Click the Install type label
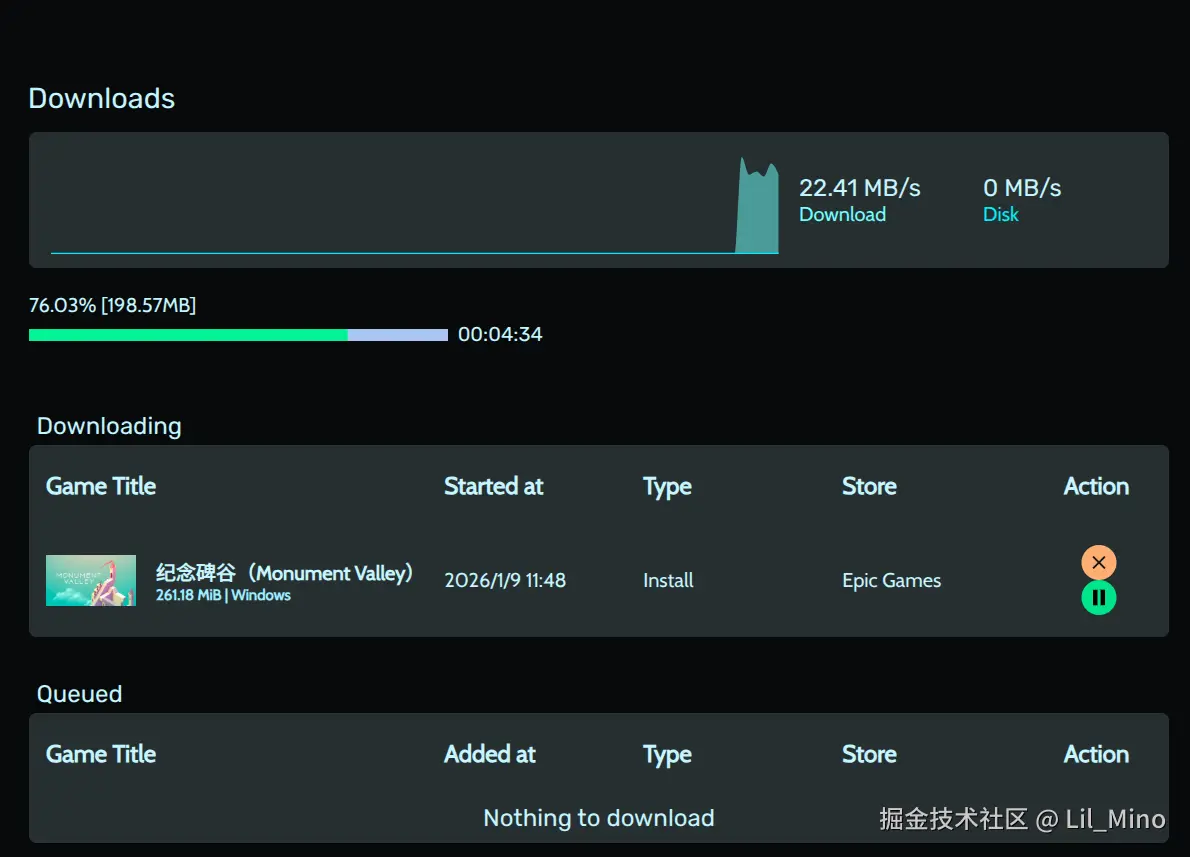1190x857 pixels. 668,580
